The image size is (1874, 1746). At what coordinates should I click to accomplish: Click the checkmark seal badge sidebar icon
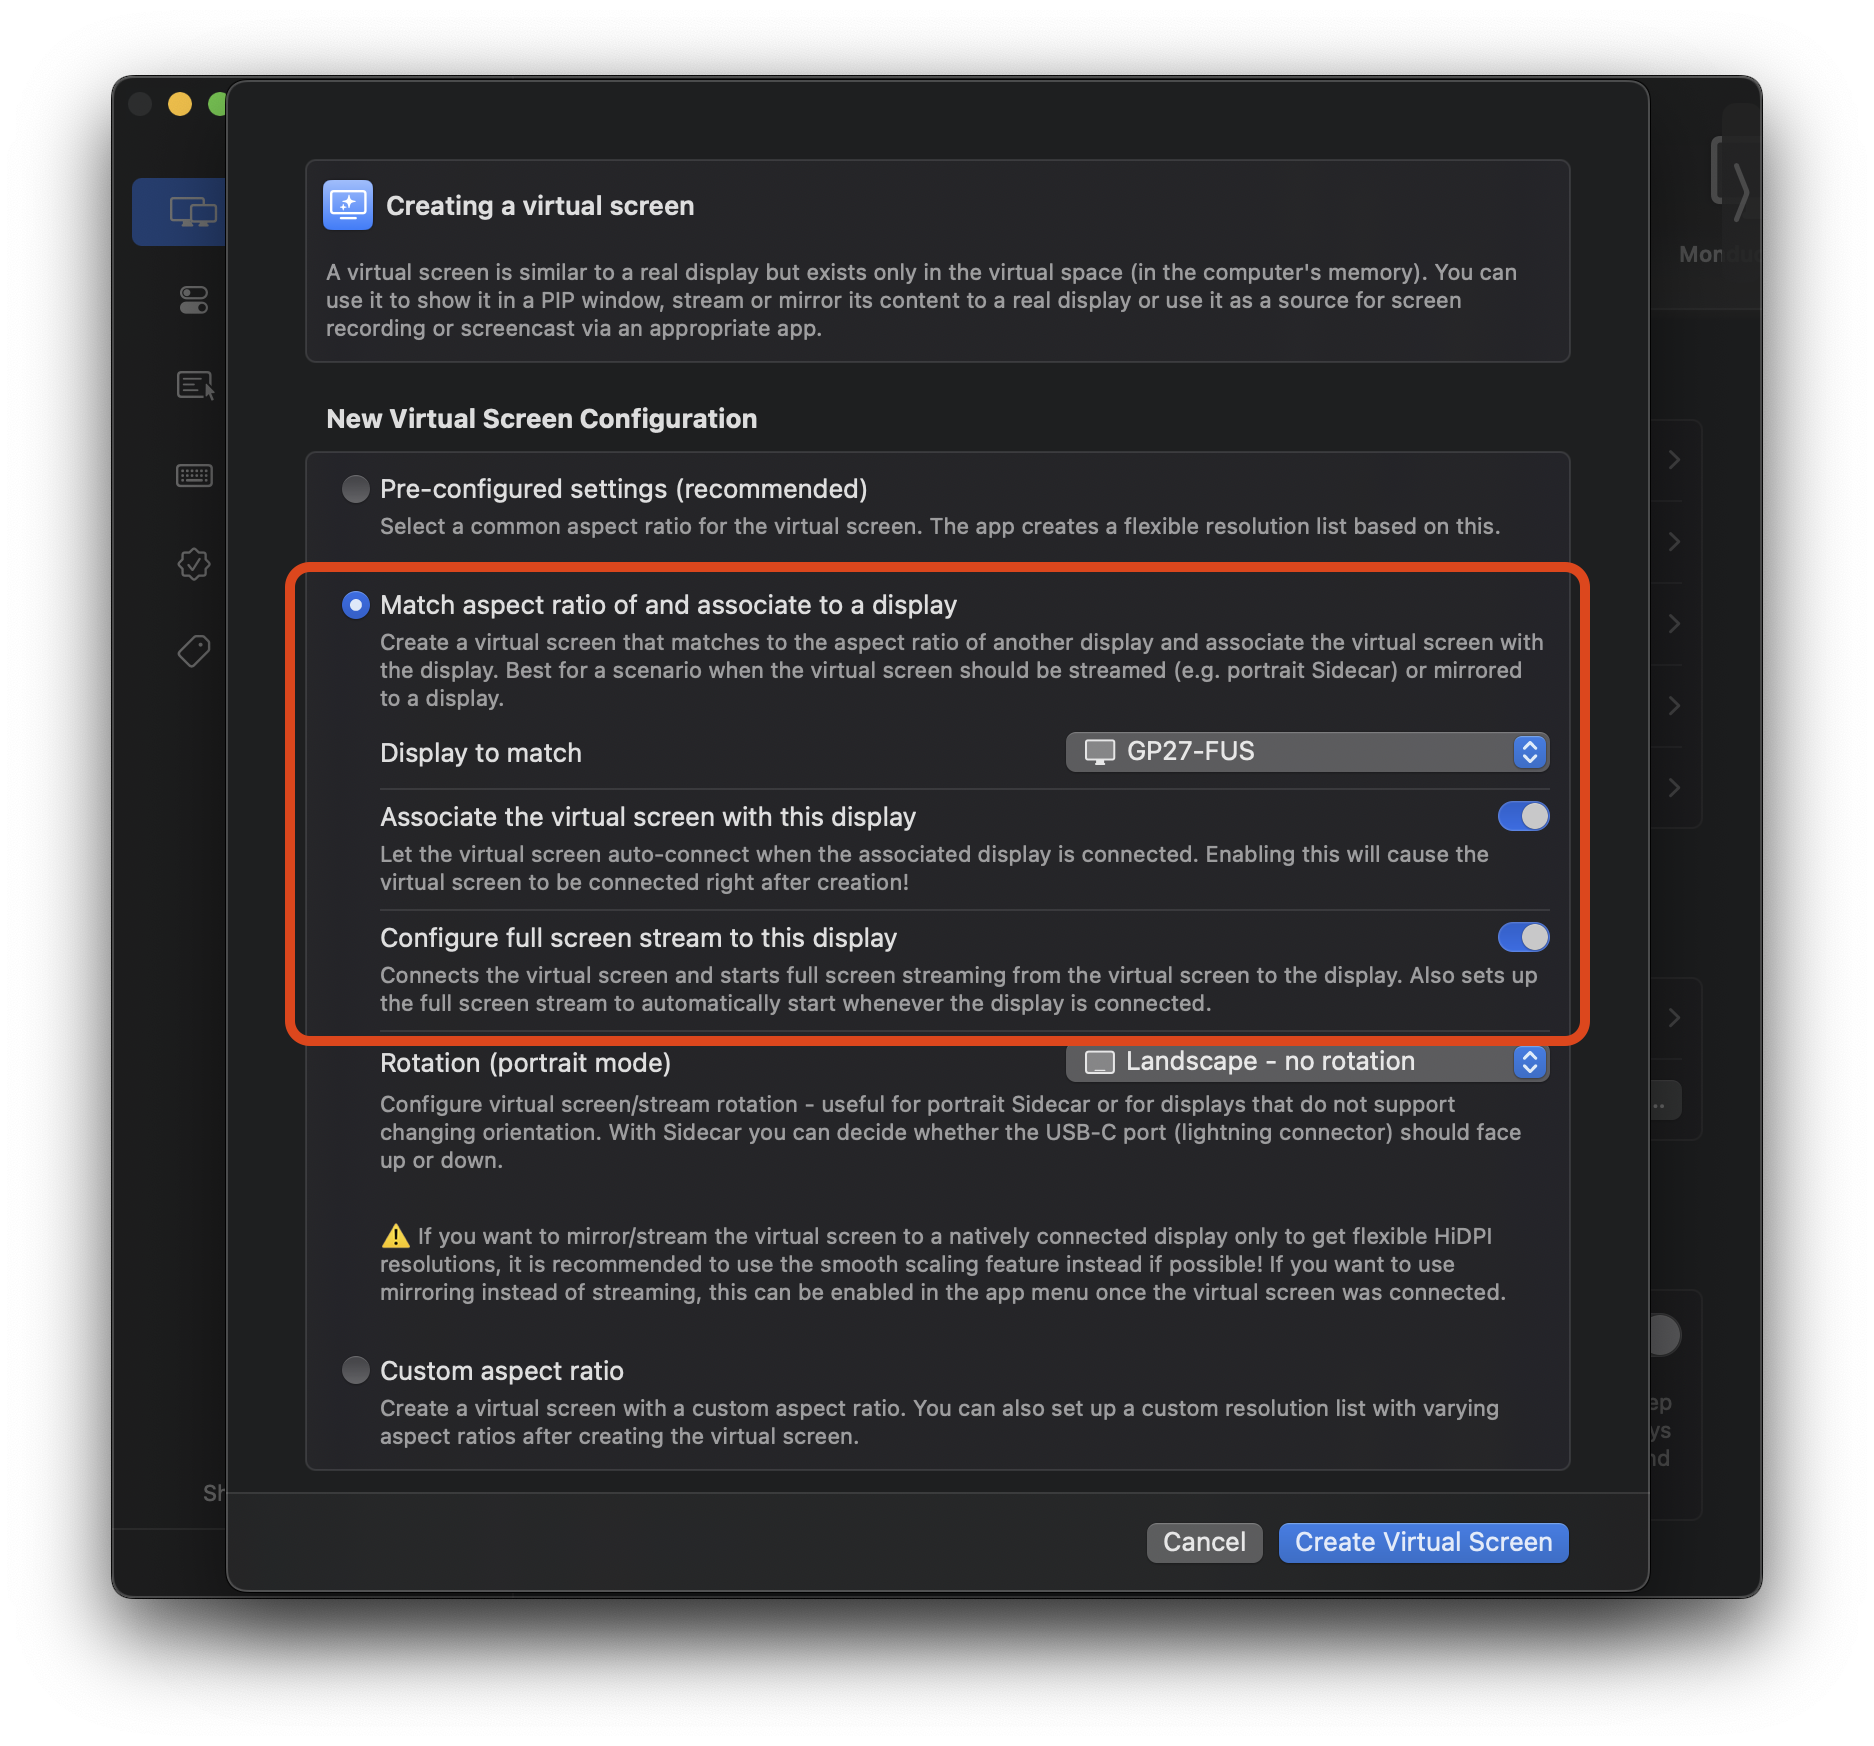pos(194,564)
